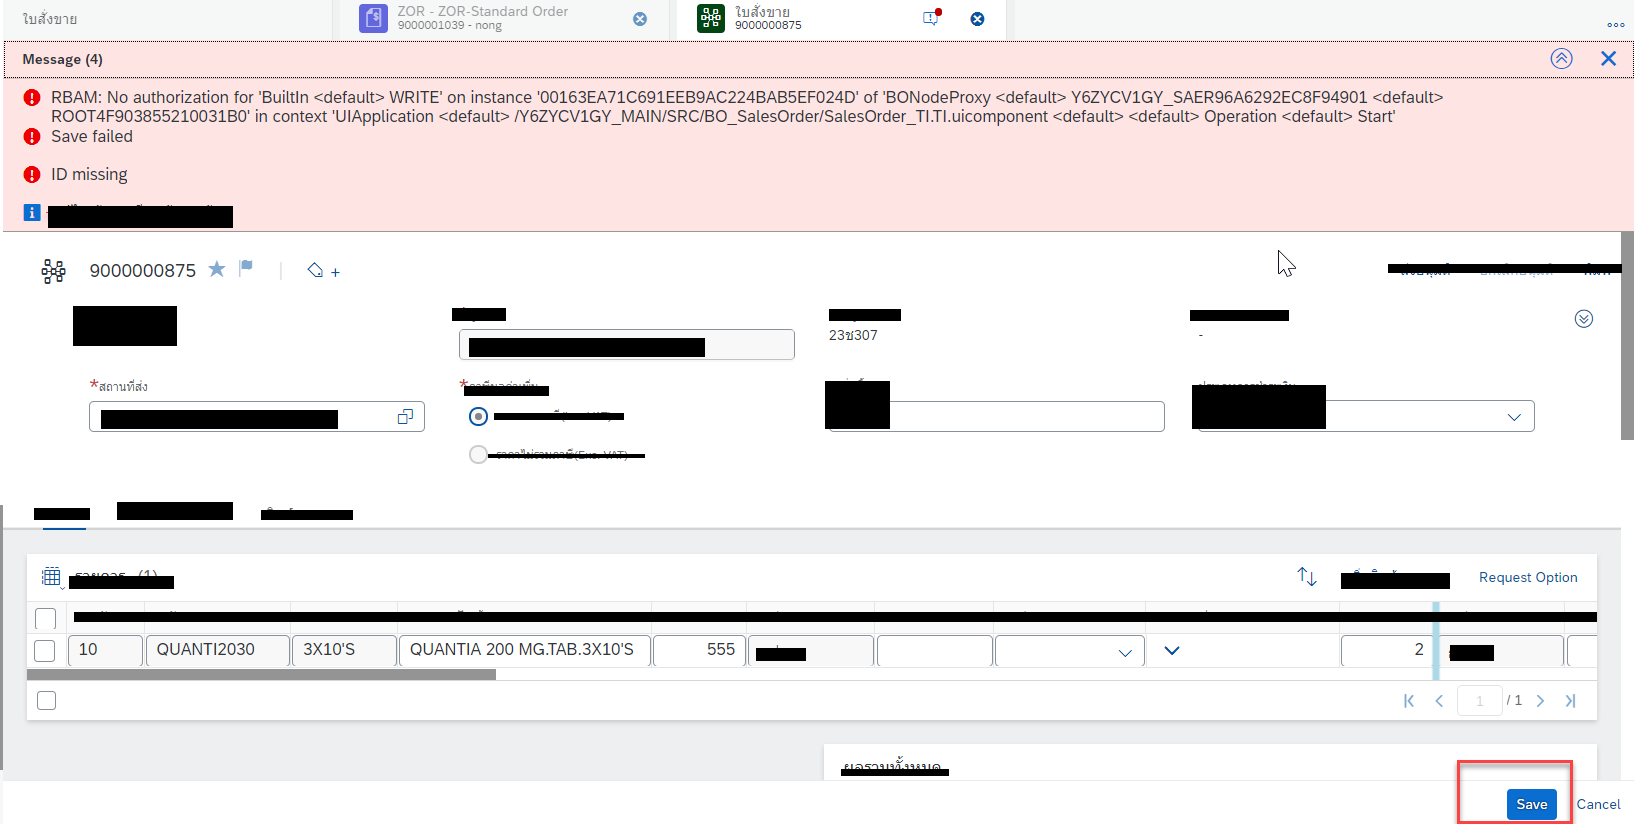Click the order number 9000000875 heading
This screenshot has width=1634, height=824.
point(143,271)
